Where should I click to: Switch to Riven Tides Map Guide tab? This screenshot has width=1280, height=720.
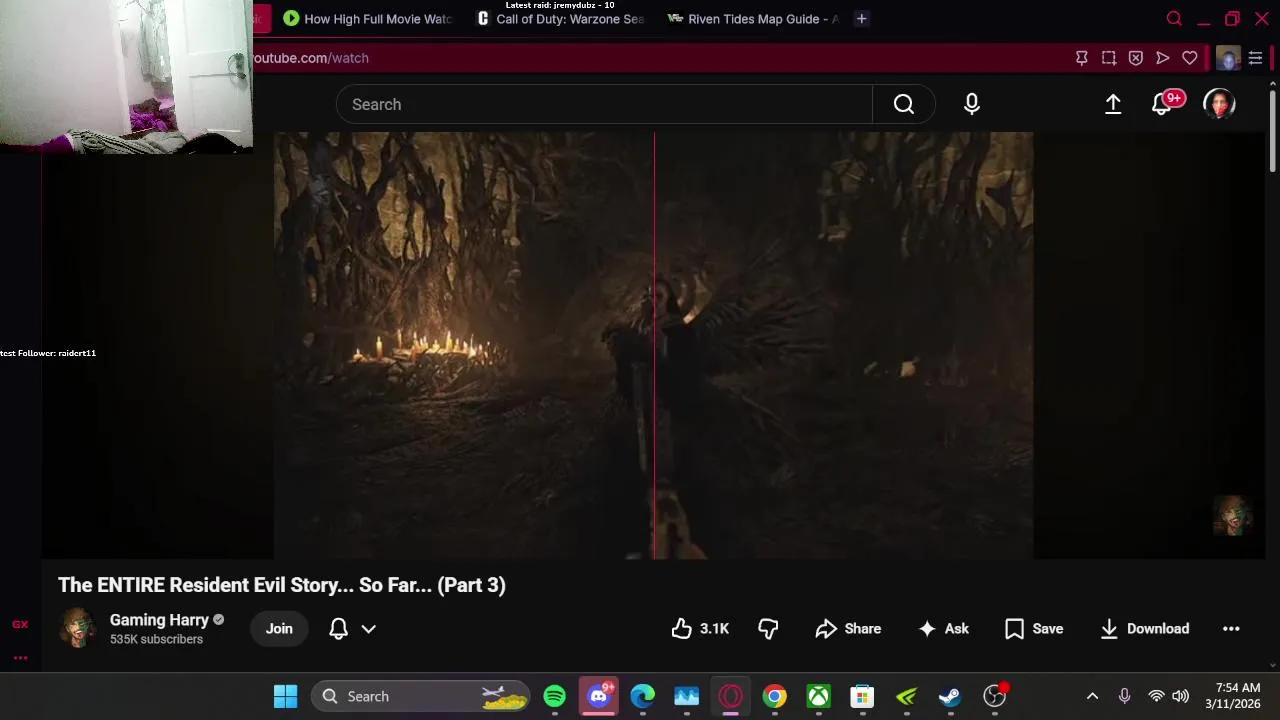[753, 19]
